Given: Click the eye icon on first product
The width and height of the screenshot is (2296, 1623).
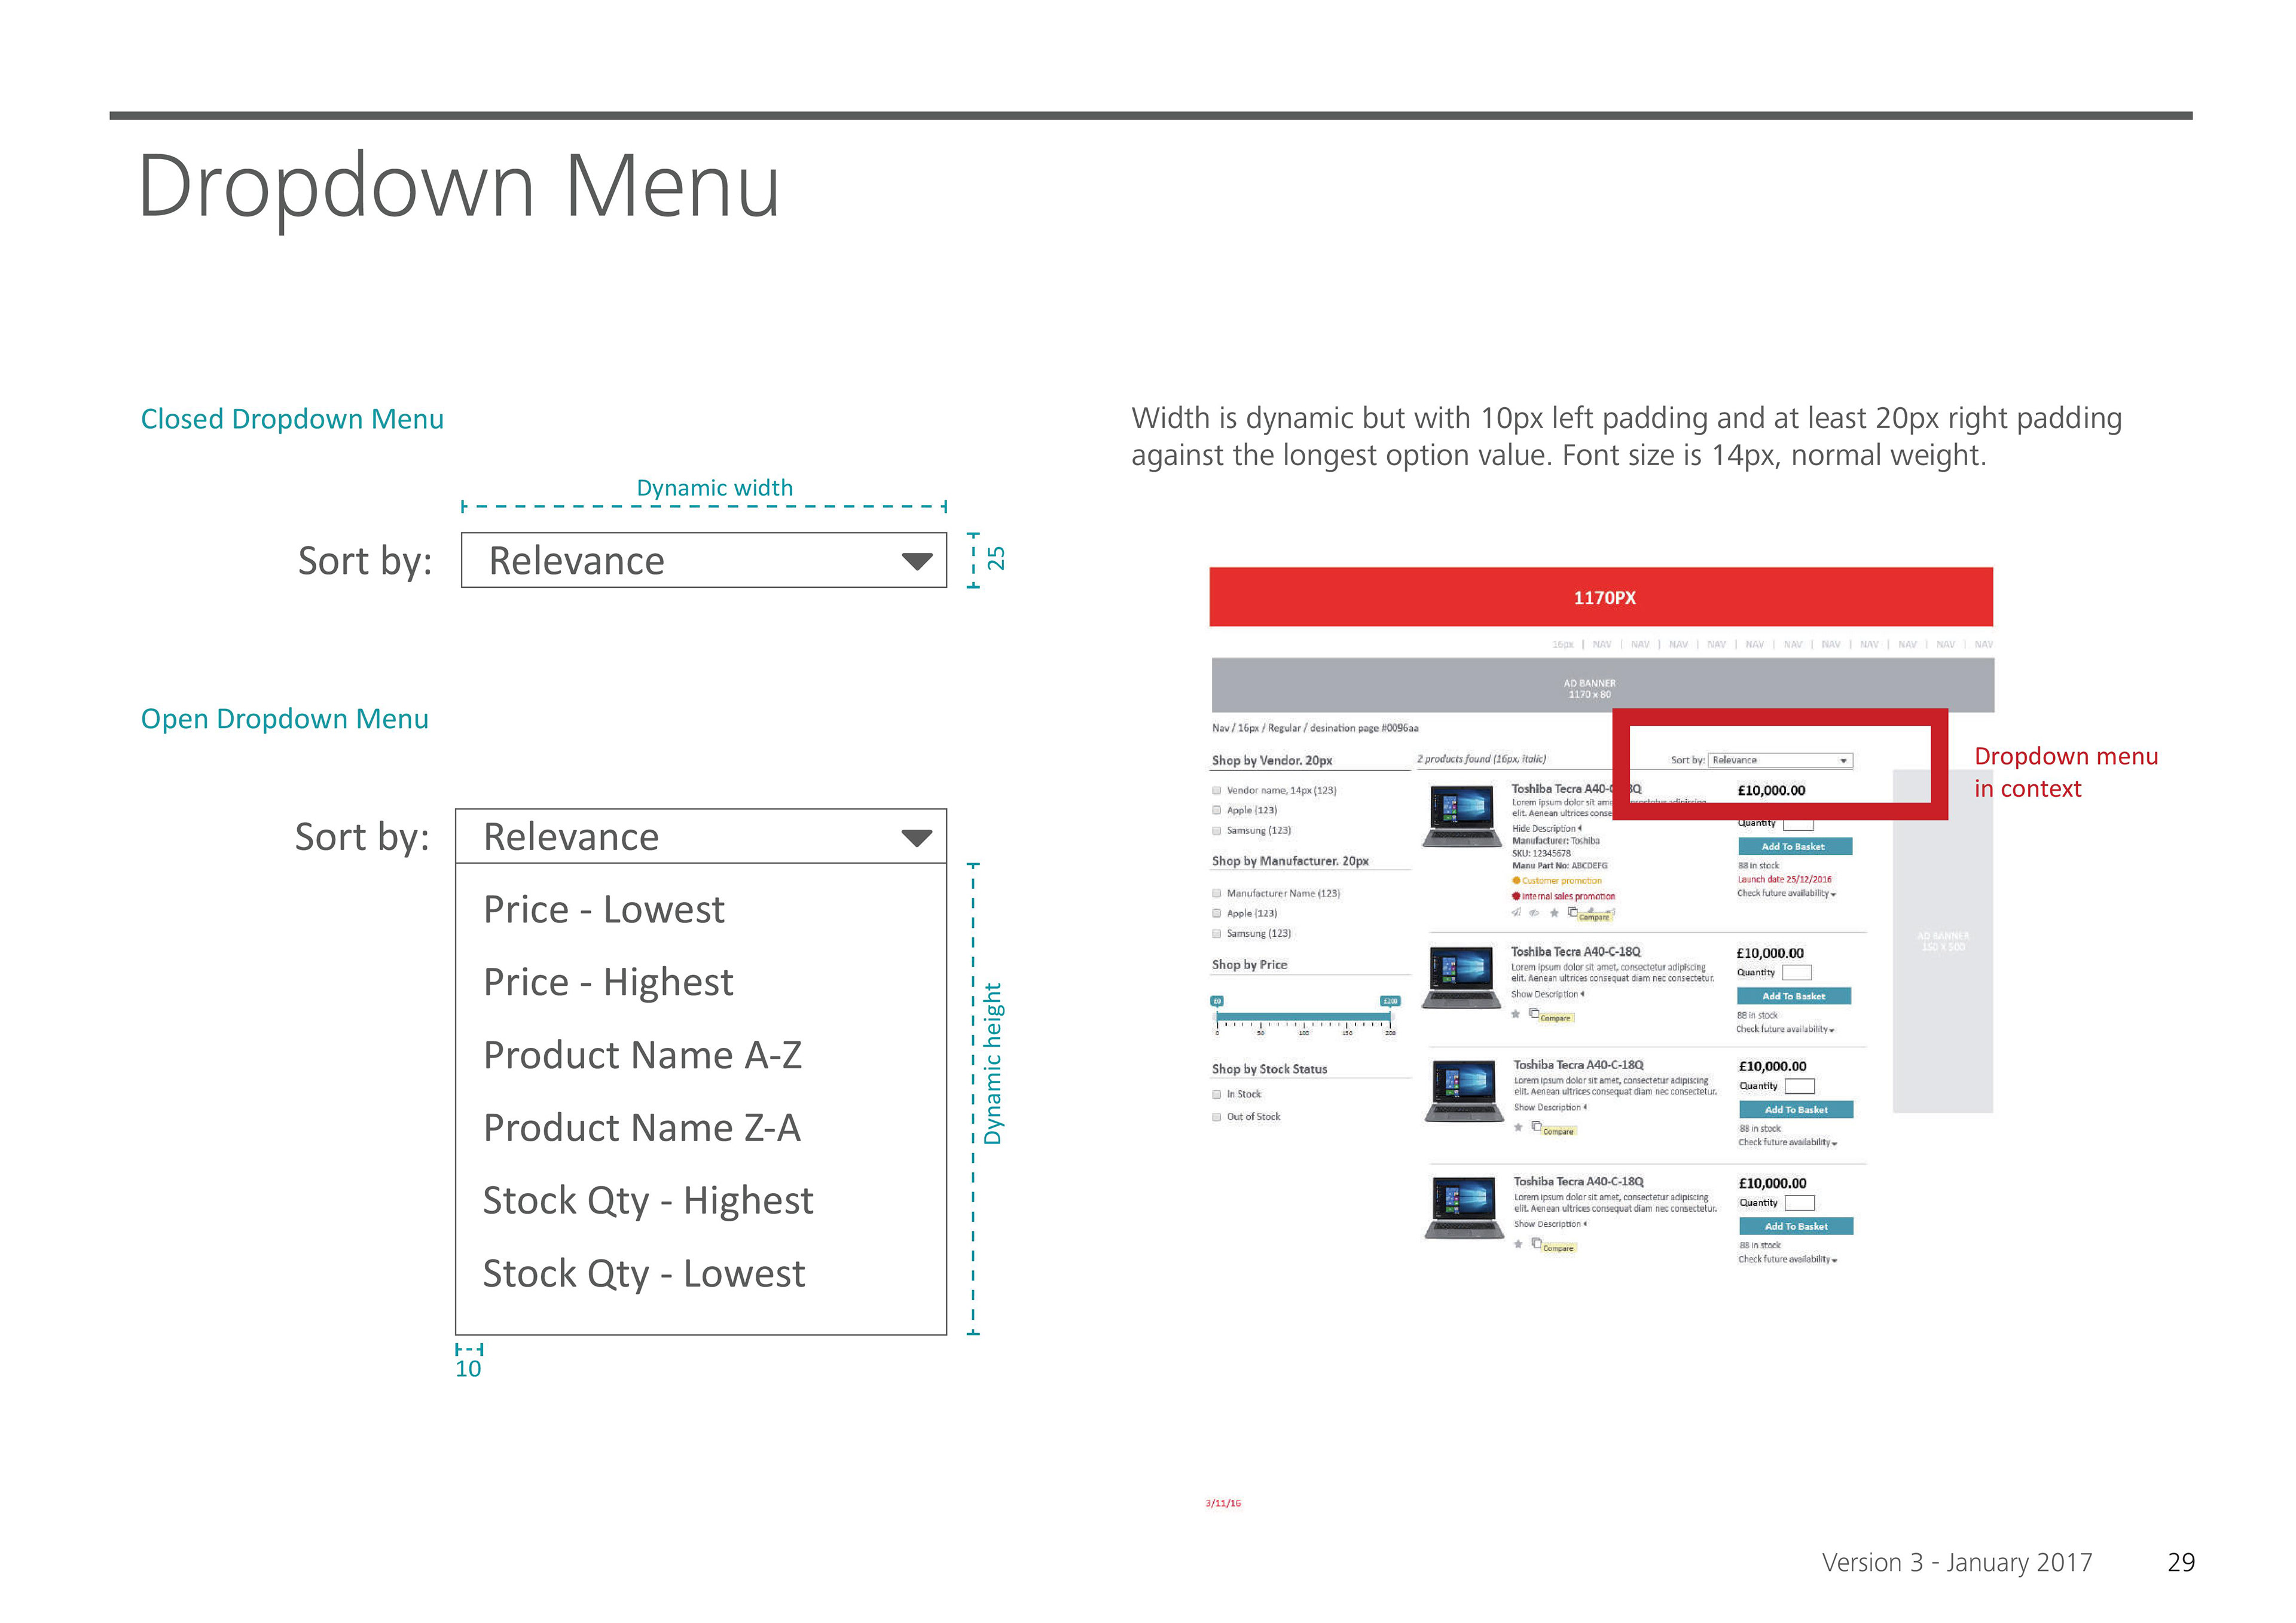Looking at the screenshot, I should (x=1534, y=912).
